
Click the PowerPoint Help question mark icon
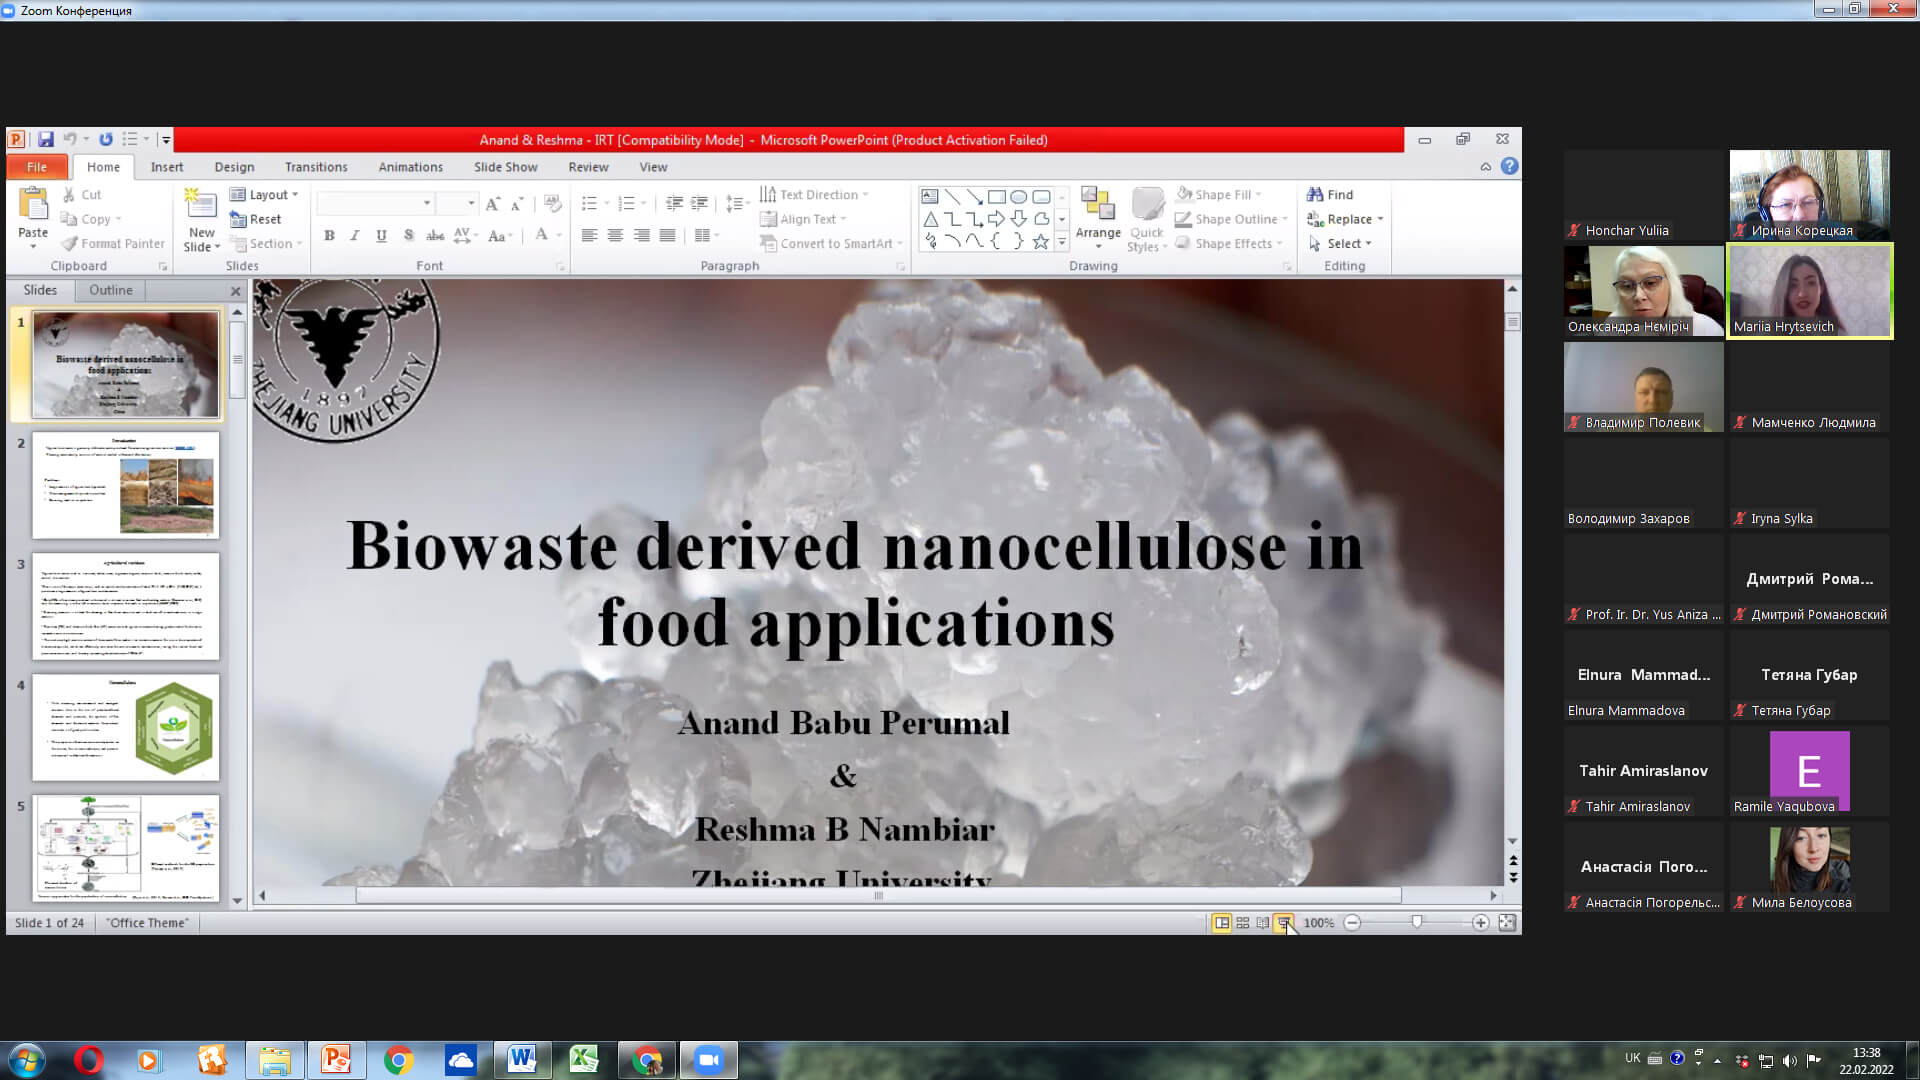(1509, 166)
